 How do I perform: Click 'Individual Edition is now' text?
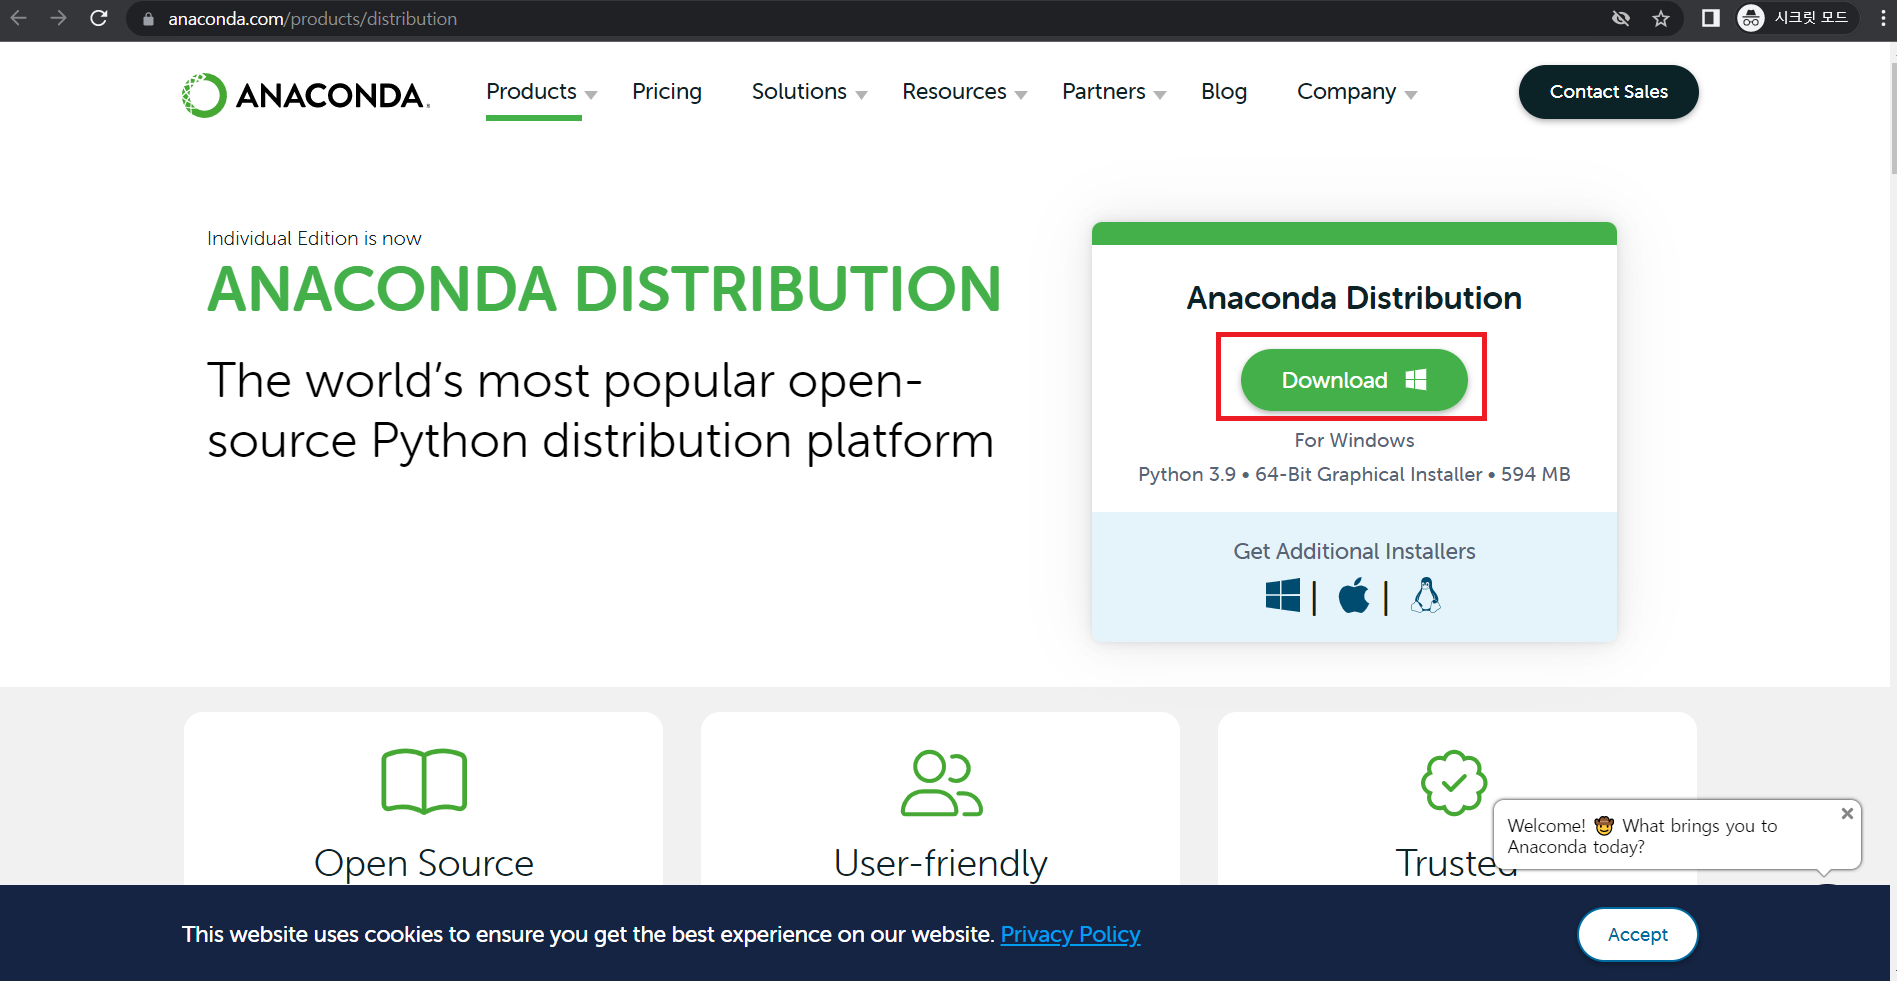tap(314, 238)
